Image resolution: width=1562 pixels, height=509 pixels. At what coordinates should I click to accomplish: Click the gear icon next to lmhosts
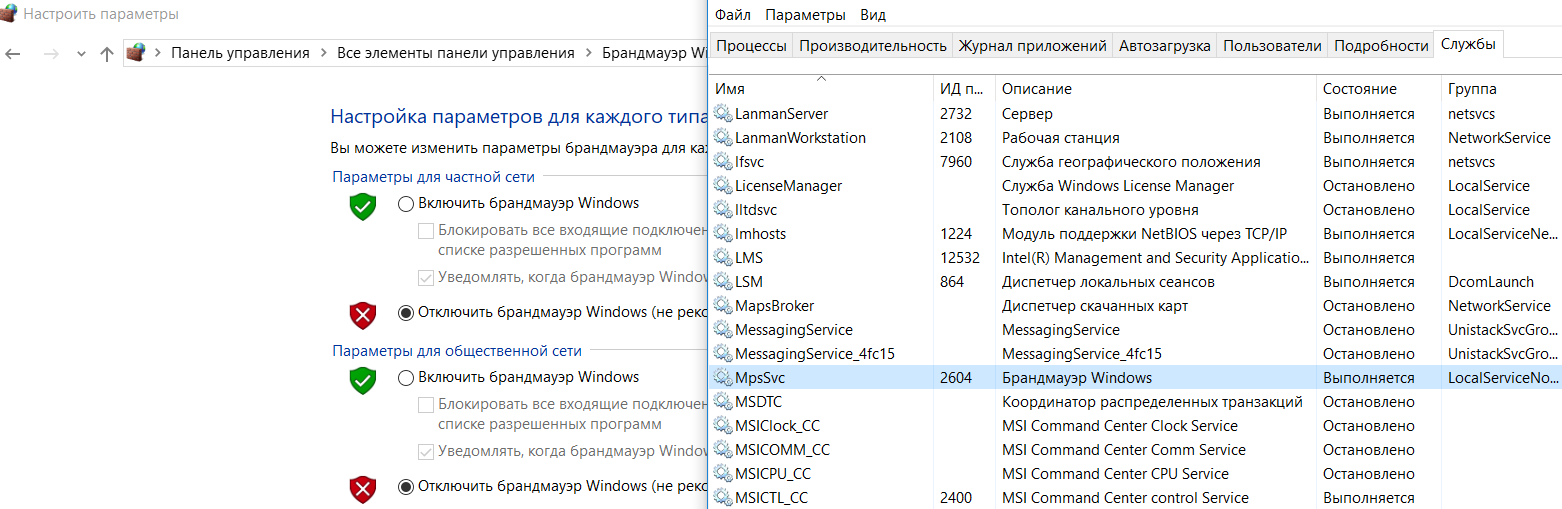722,234
